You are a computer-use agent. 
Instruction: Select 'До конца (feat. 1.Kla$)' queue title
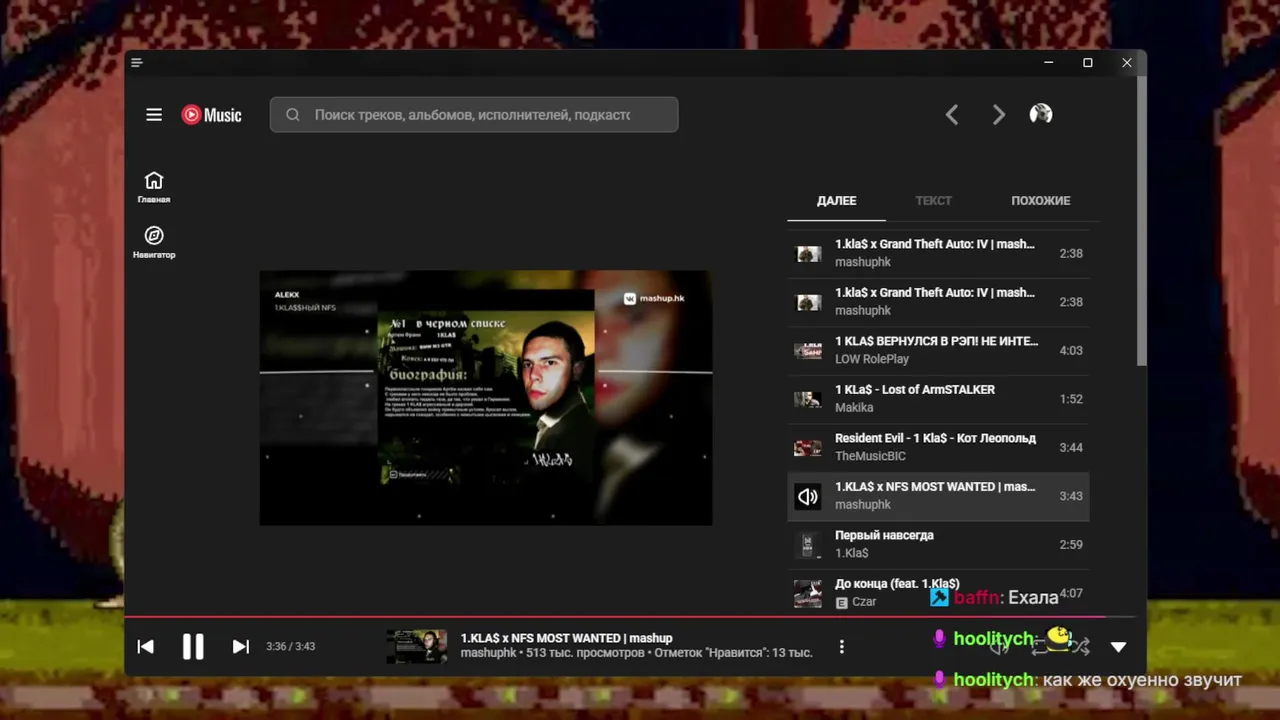(x=897, y=584)
